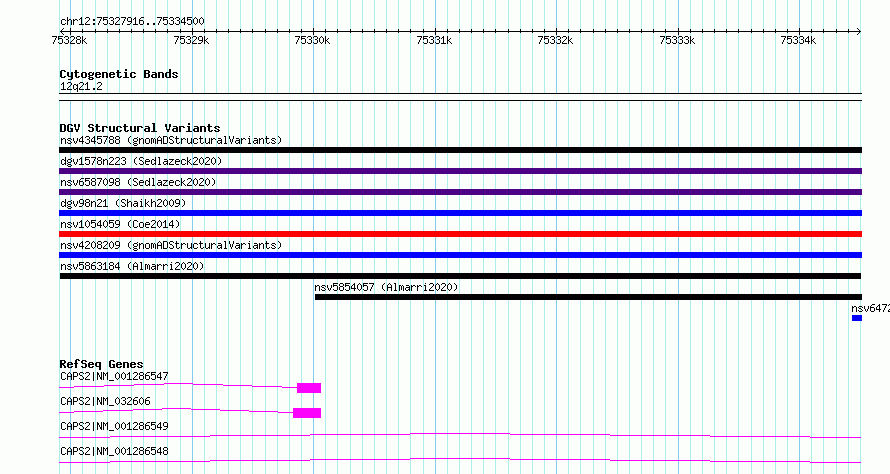Click the small blue nsv6472 variant block
This screenshot has height=474, width=890.
pyautogui.click(x=857, y=318)
